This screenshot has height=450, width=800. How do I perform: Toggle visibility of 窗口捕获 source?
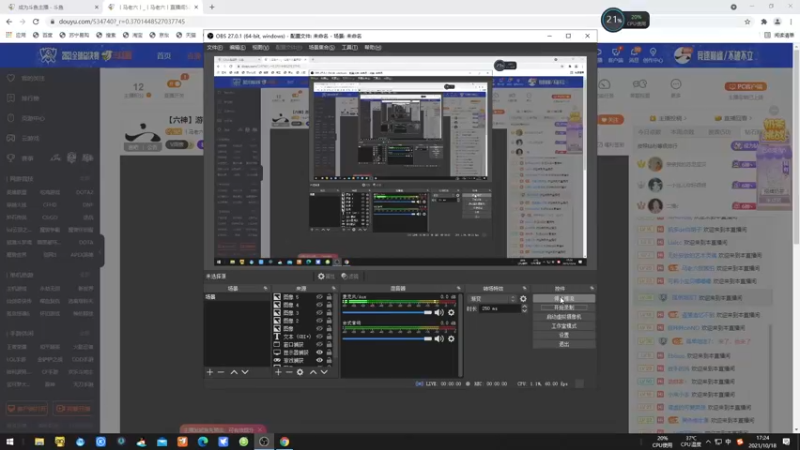click(x=319, y=344)
